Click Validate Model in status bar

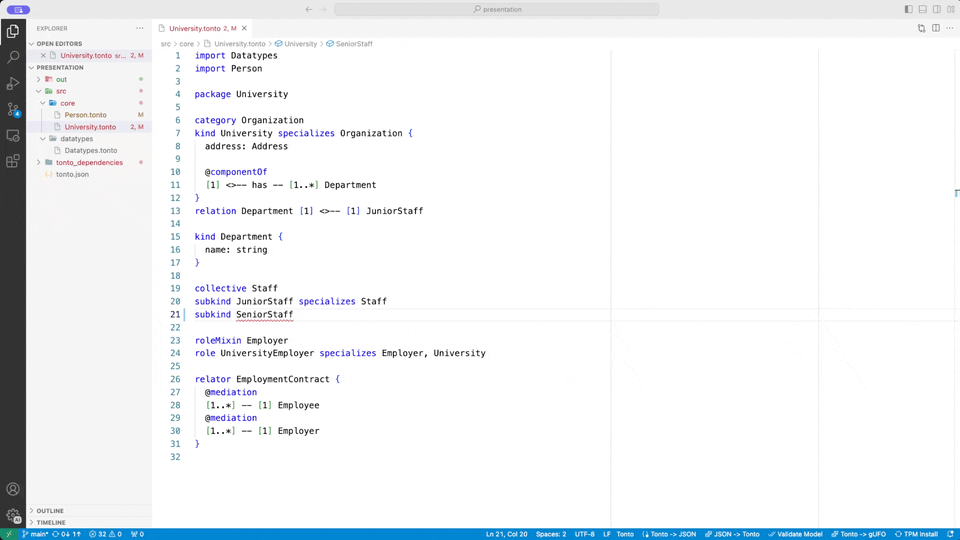click(x=795, y=534)
